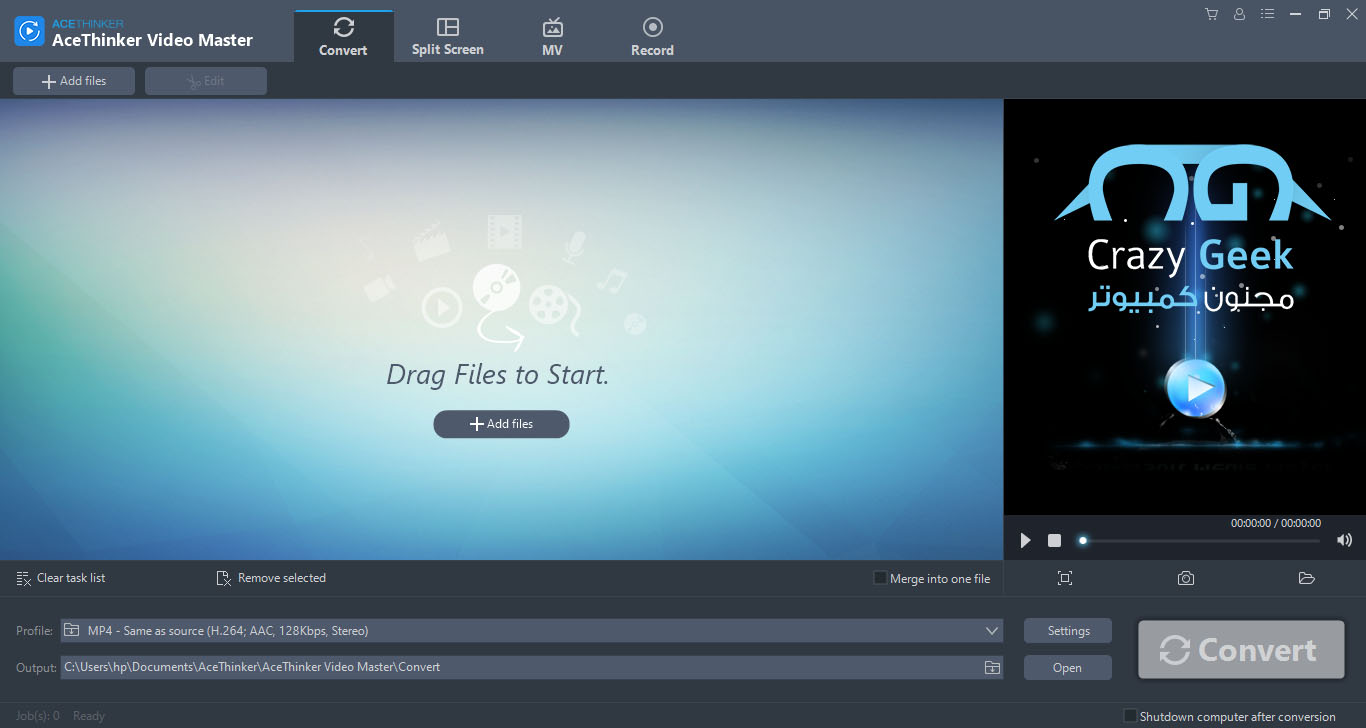This screenshot has width=1366, height=728.
Task: Open the snapshot folder icon under preview
Action: click(x=1306, y=578)
